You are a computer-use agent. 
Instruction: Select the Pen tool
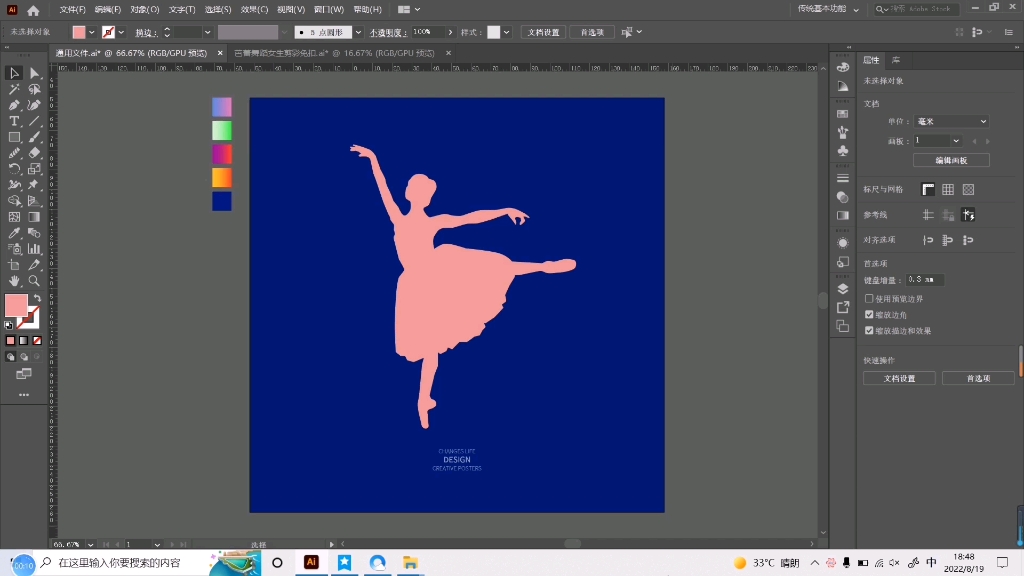pos(14,105)
